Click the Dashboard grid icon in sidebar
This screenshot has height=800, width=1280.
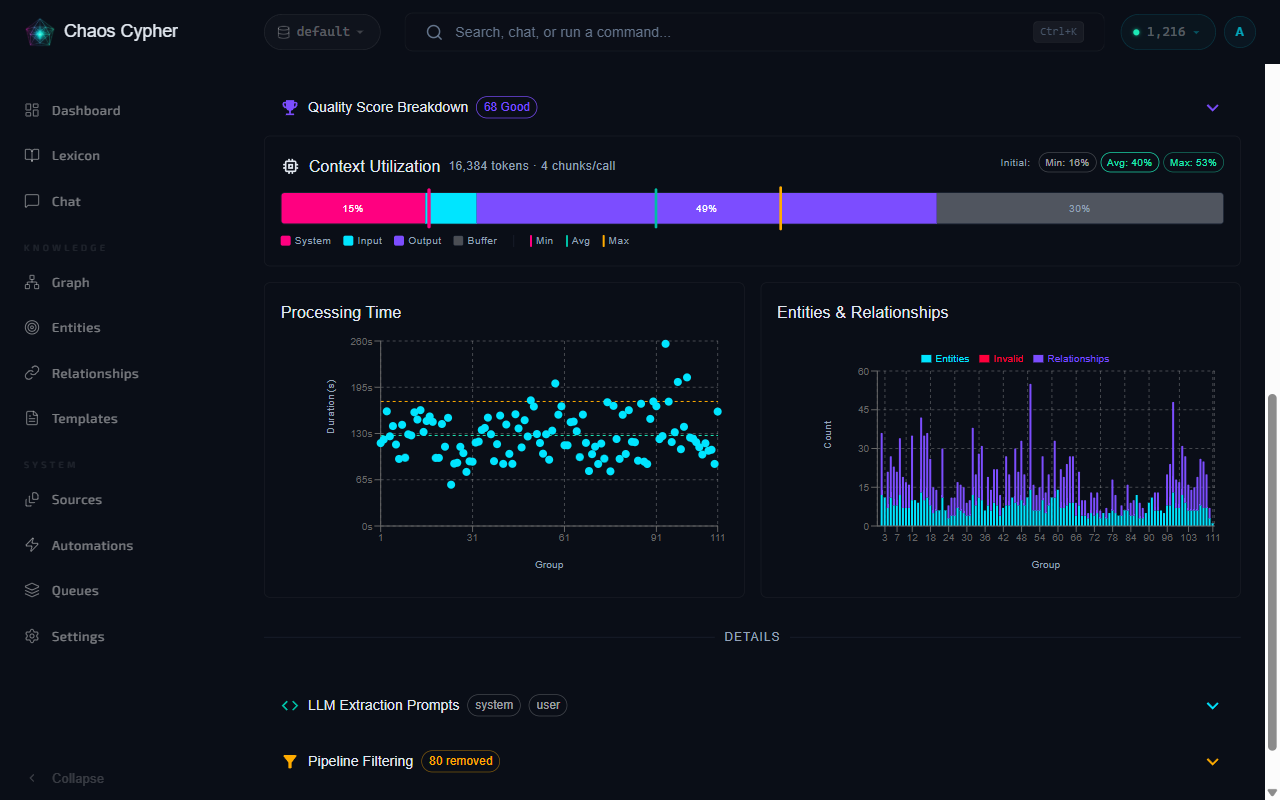coord(32,110)
